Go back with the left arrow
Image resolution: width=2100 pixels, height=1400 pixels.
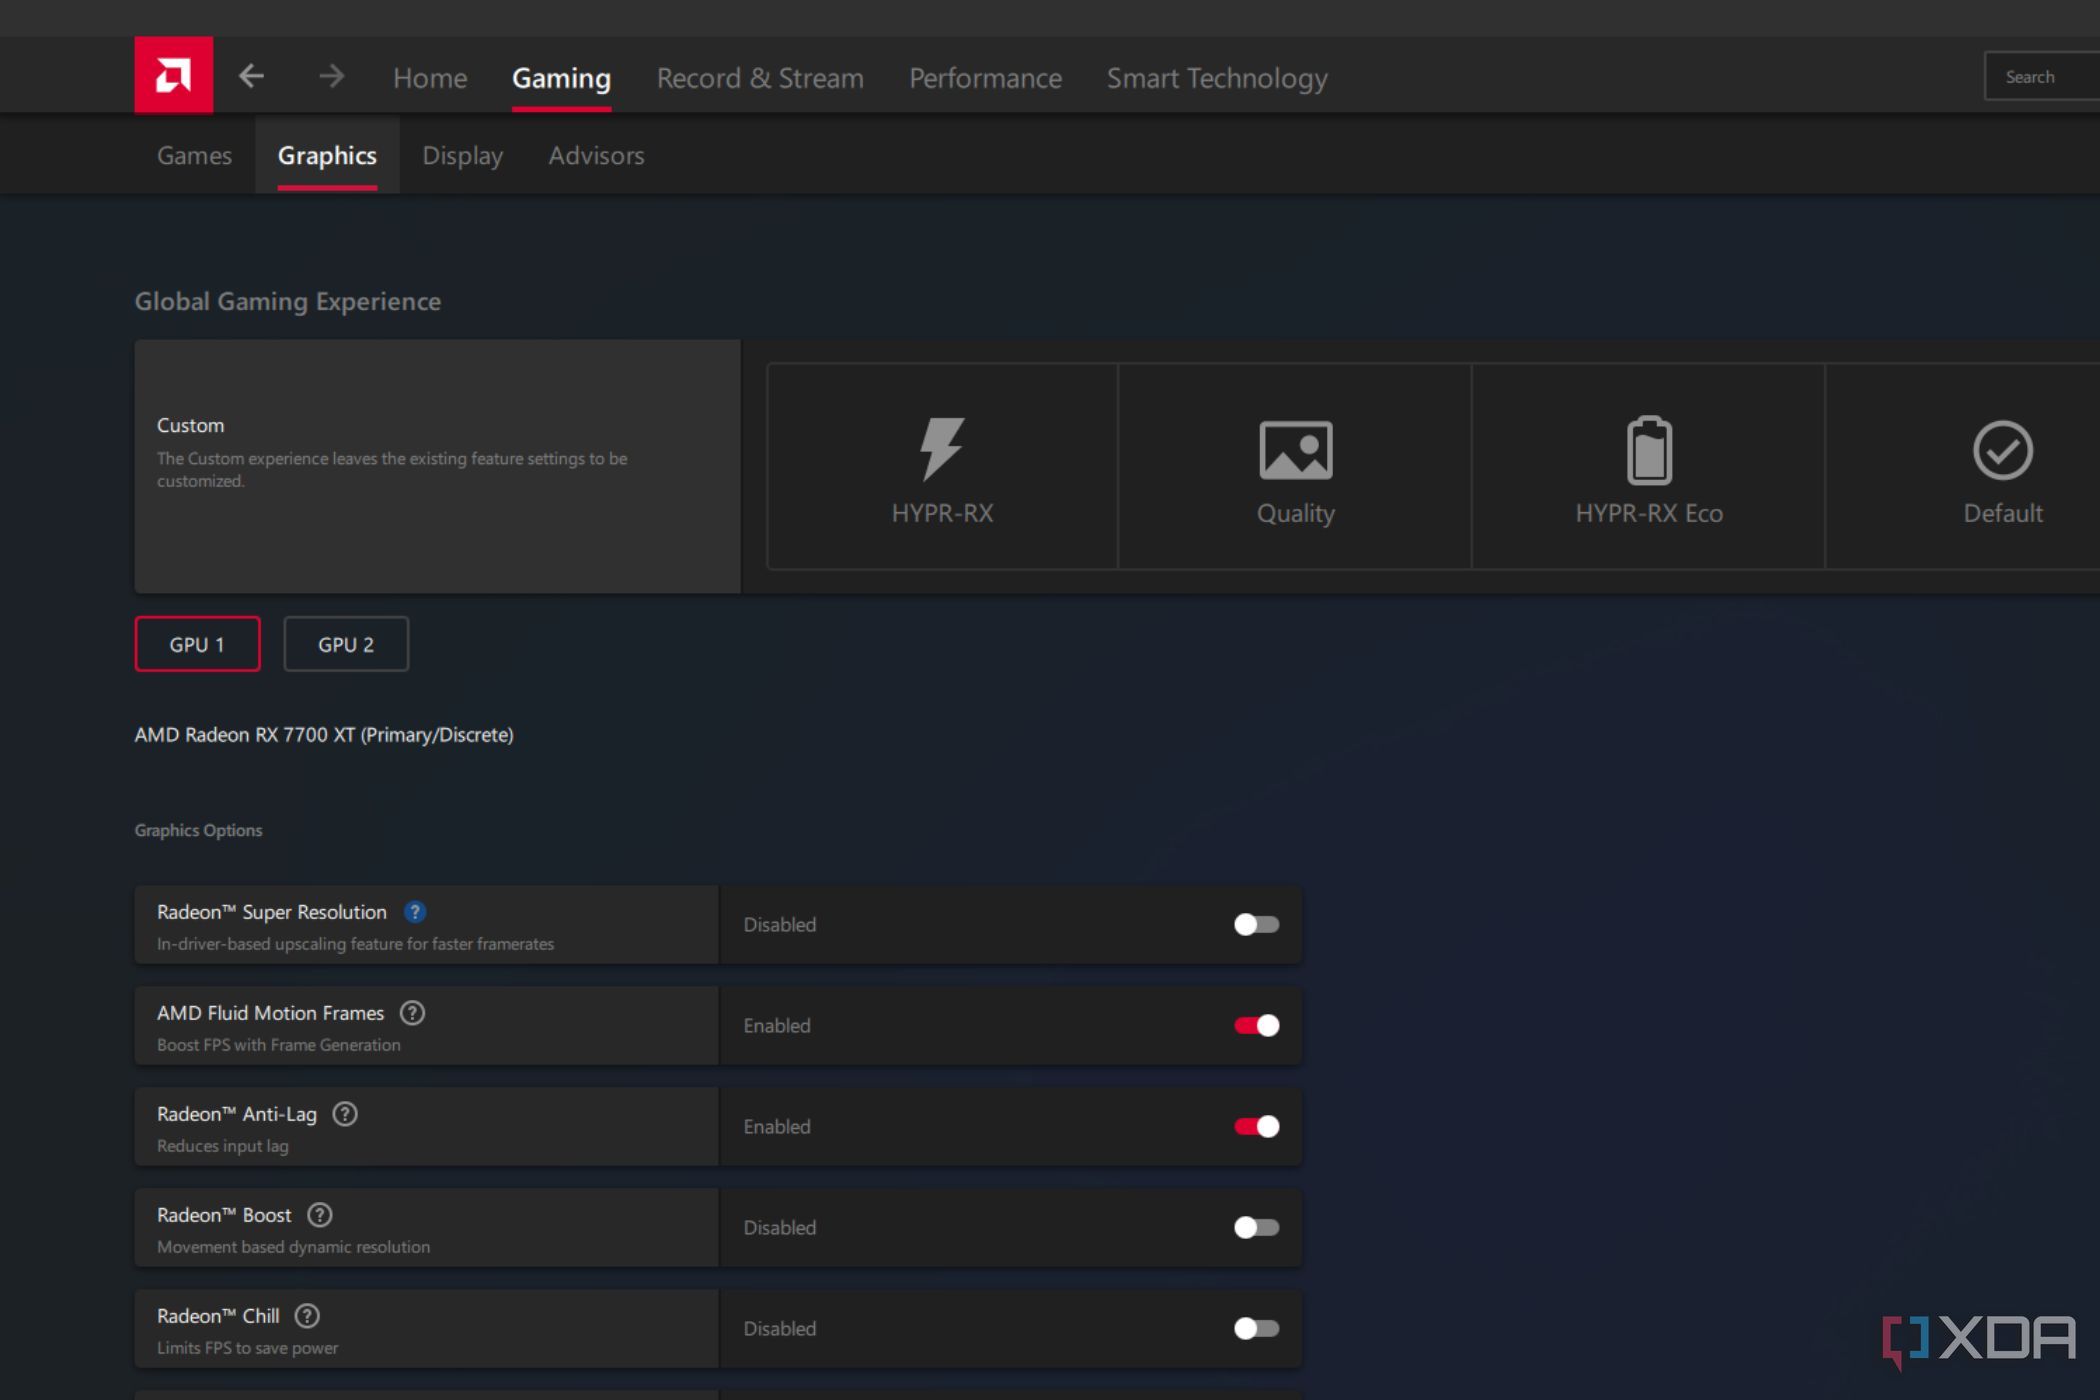[251, 76]
